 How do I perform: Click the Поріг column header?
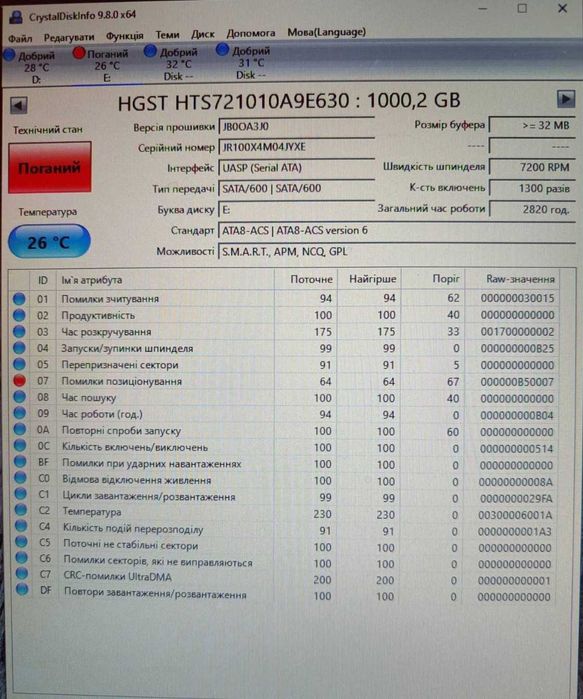pyautogui.click(x=433, y=279)
